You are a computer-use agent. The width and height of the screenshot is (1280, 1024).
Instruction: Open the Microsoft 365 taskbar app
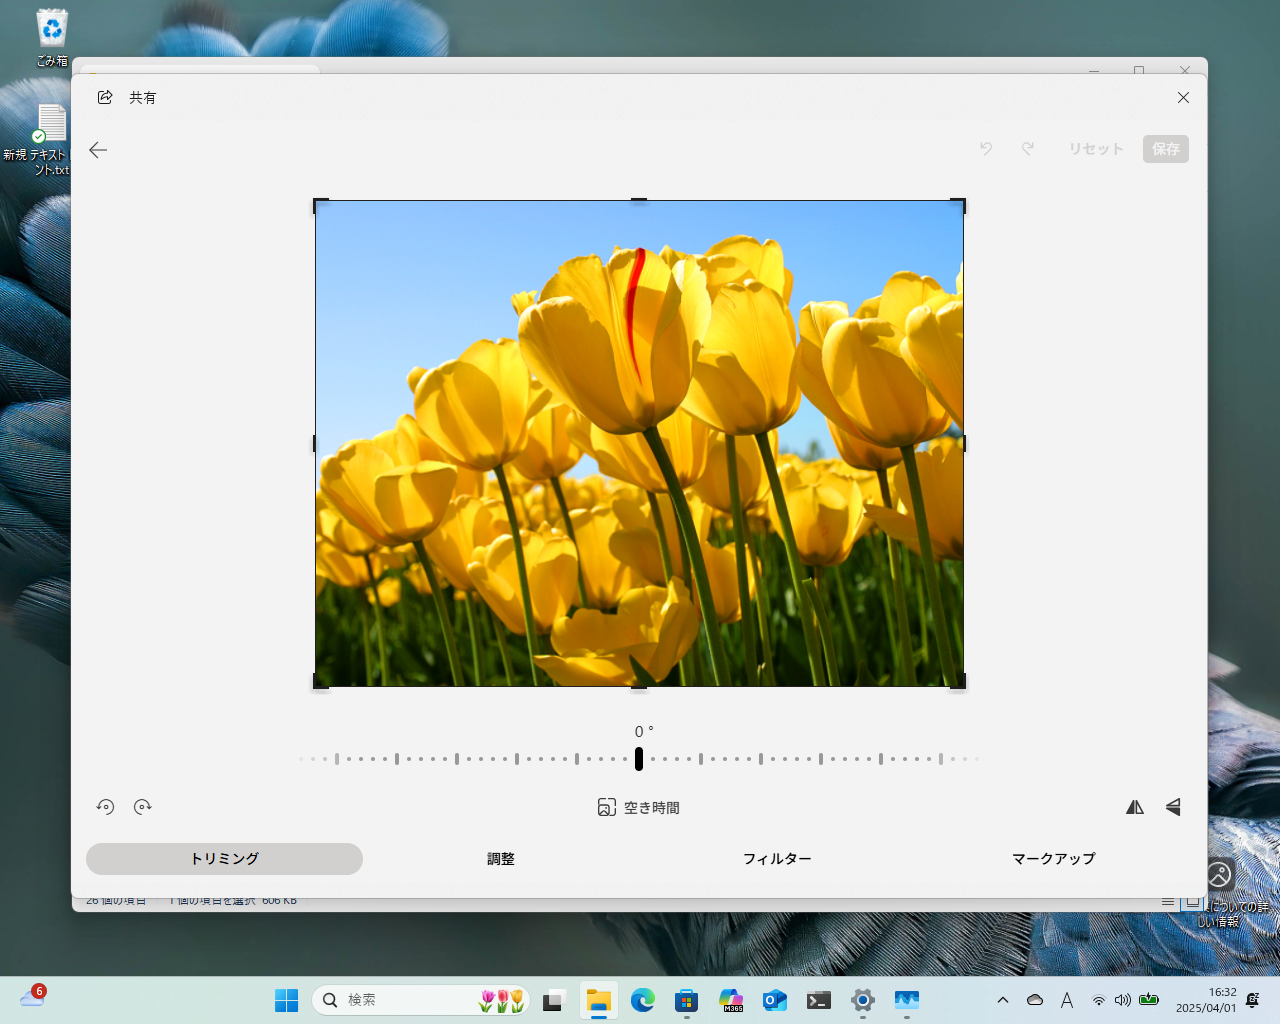(x=731, y=1000)
